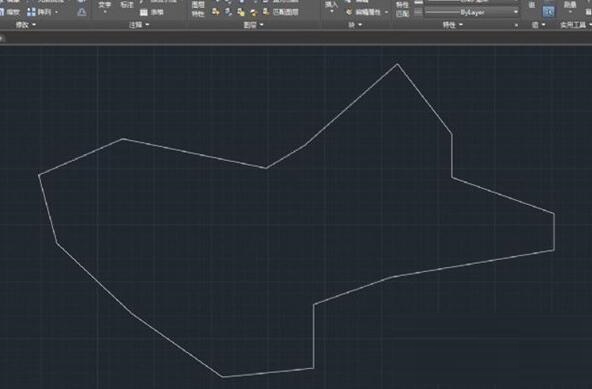
Task: Expand the 注释 (Annotation) panel
Action: coord(139,25)
